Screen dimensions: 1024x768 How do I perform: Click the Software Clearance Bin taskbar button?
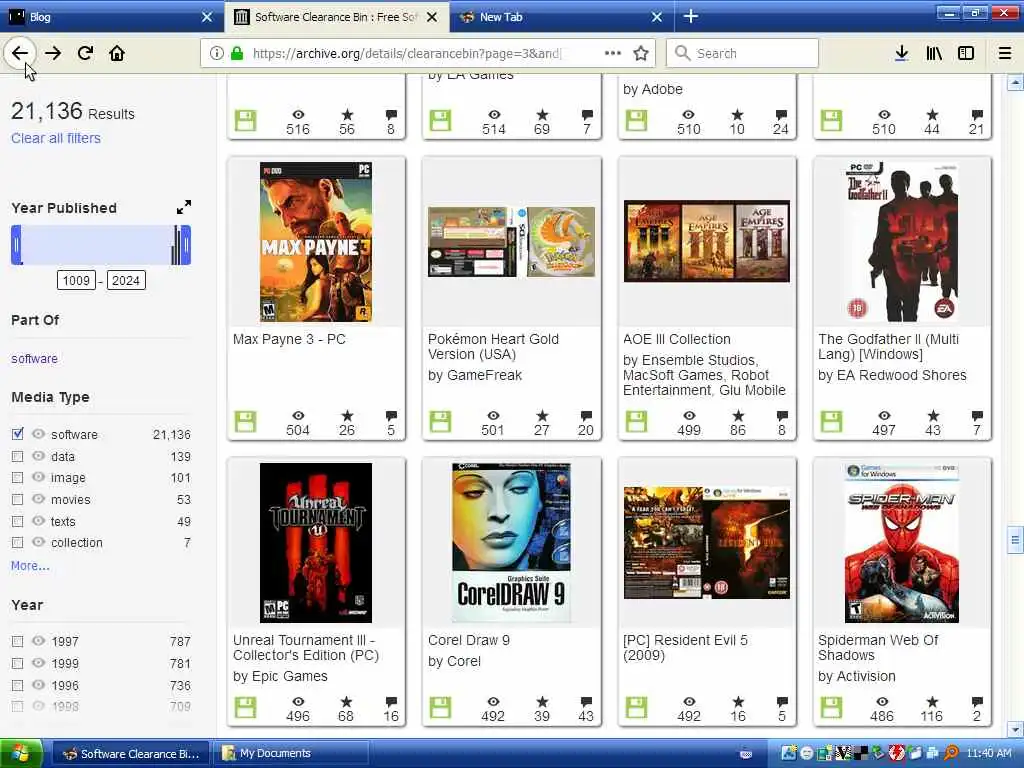pos(131,753)
